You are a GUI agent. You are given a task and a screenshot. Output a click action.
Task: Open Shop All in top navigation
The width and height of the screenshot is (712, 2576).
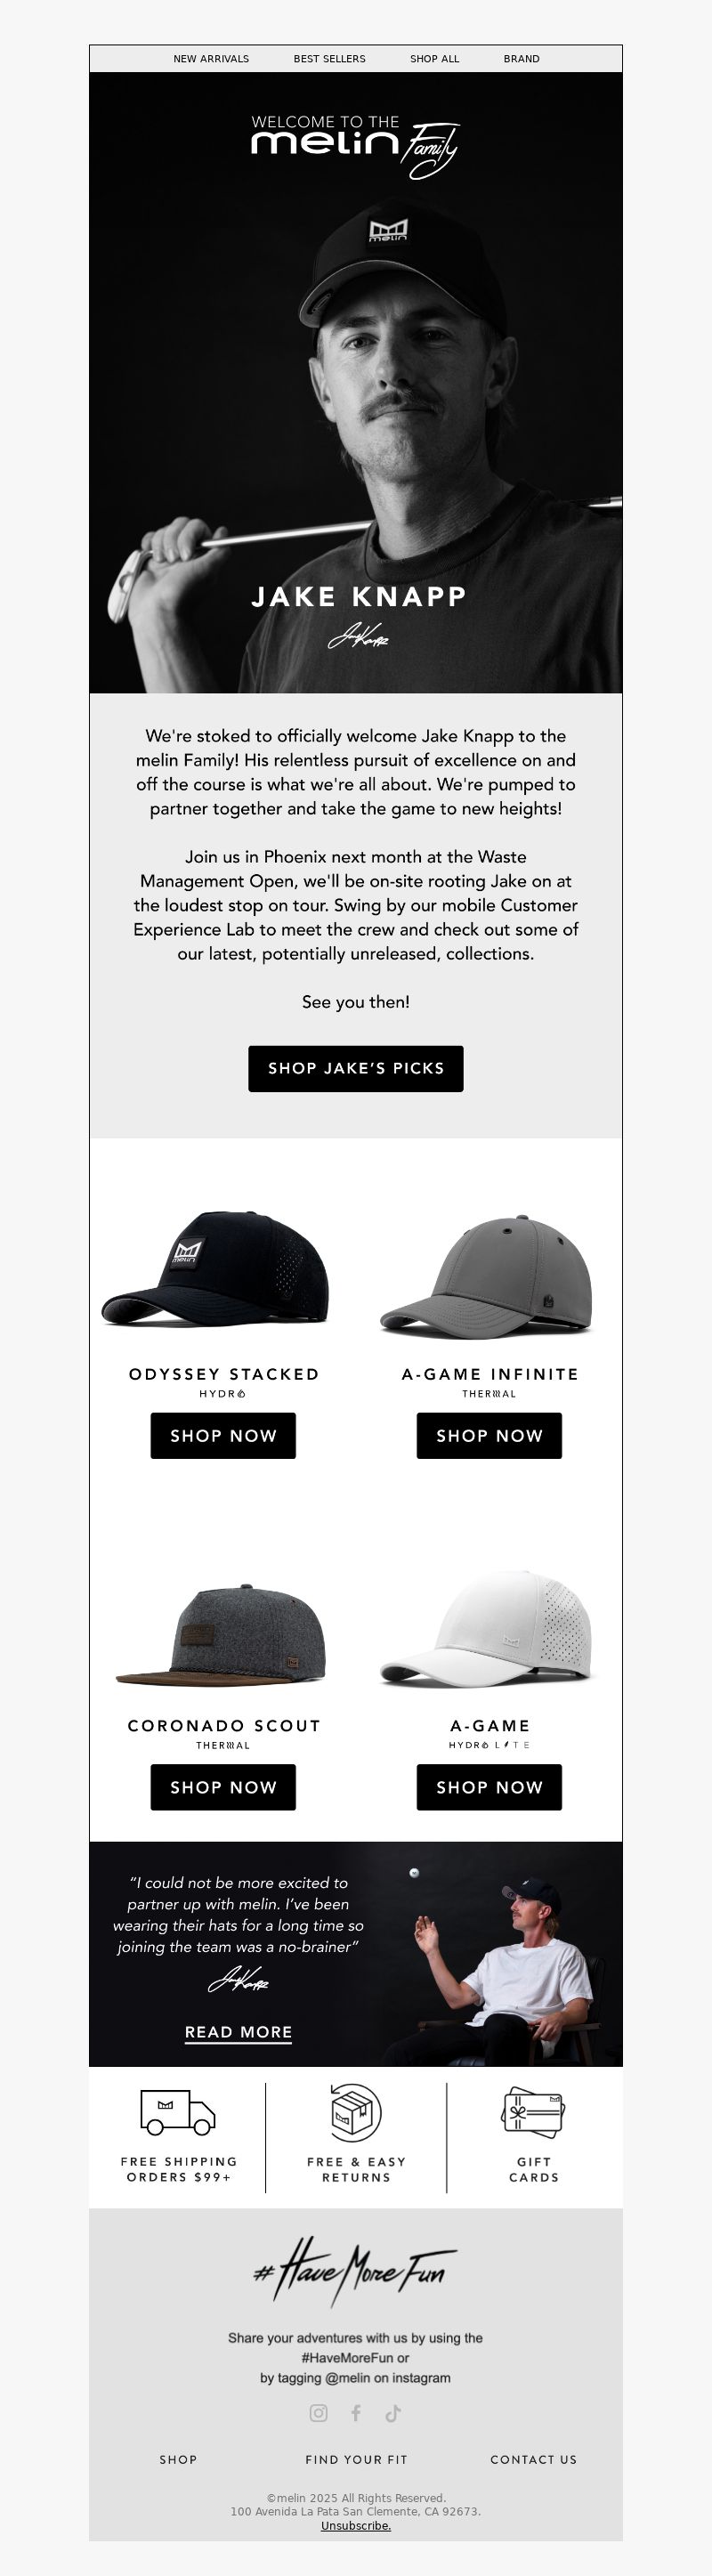coord(434,59)
